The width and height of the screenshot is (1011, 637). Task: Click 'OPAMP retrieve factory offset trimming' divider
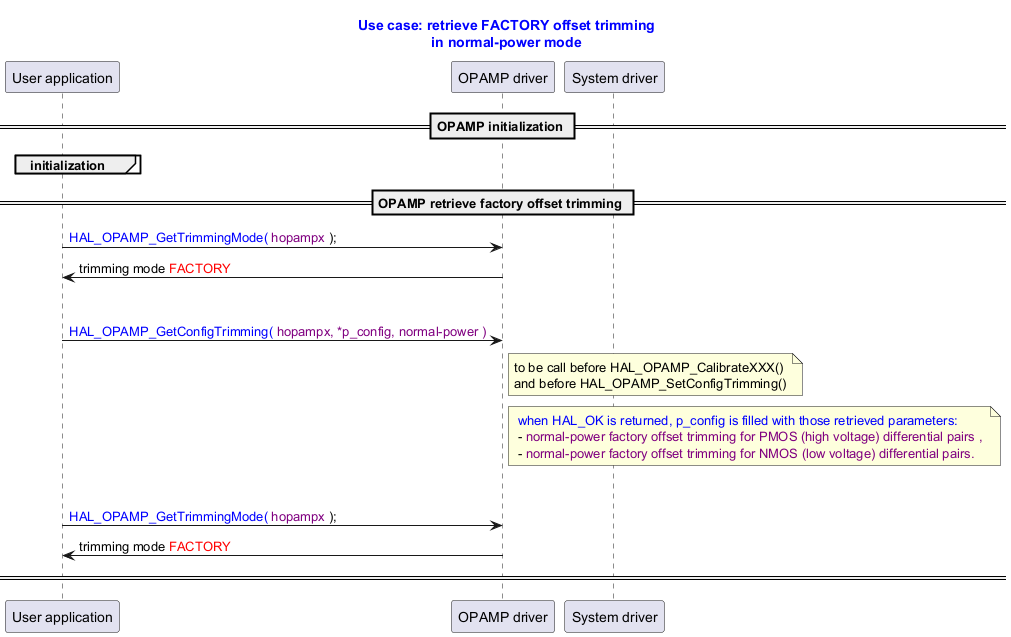point(502,204)
